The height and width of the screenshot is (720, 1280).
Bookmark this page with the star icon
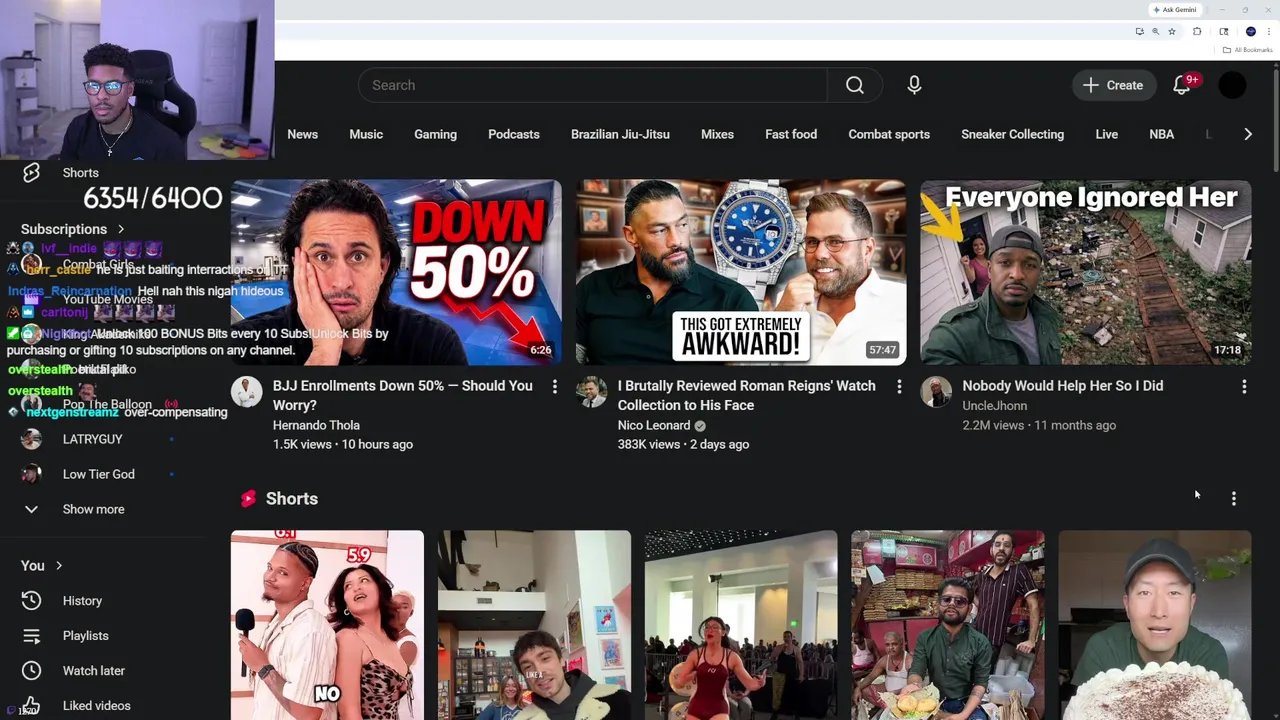[x=1172, y=31]
